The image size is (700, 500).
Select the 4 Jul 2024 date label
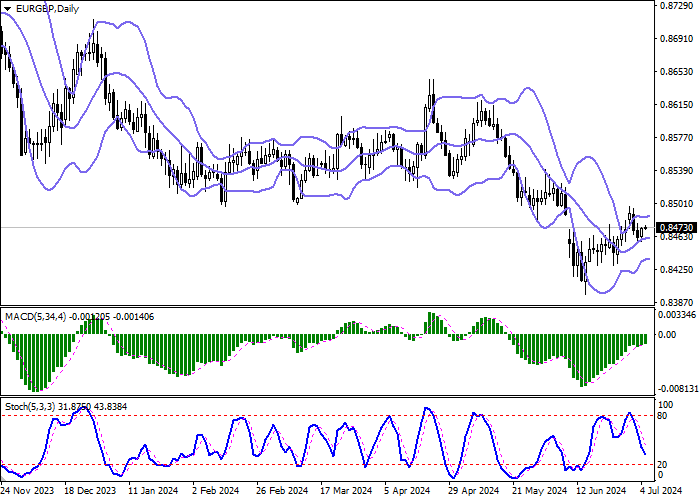click(x=662, y=491)
